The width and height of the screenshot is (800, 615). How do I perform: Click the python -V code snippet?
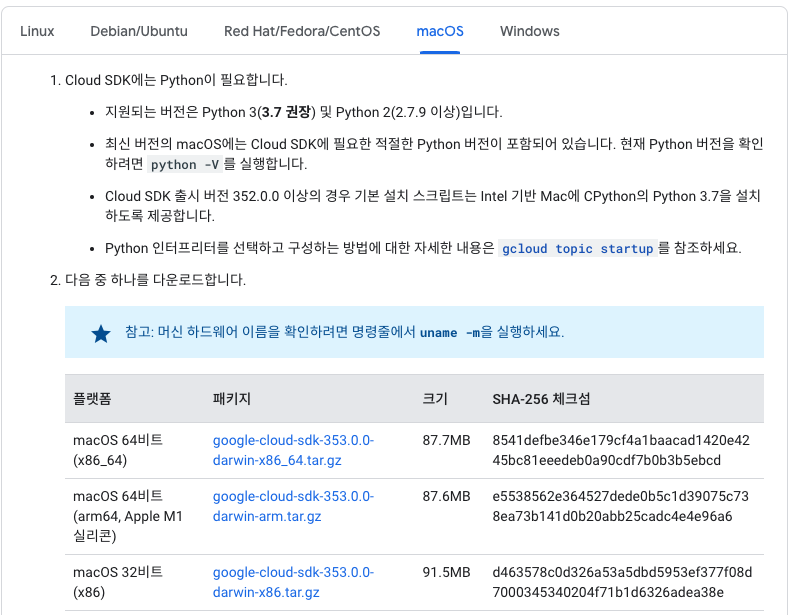(184, 165)
